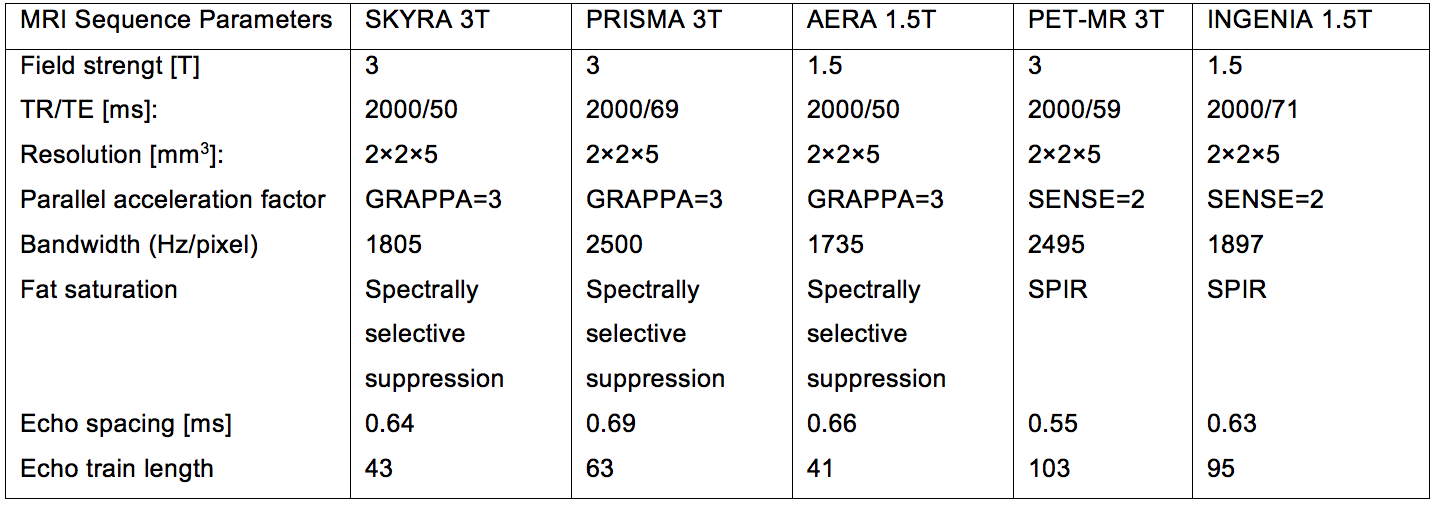Select the Fat saturation row label

point(99,290)
